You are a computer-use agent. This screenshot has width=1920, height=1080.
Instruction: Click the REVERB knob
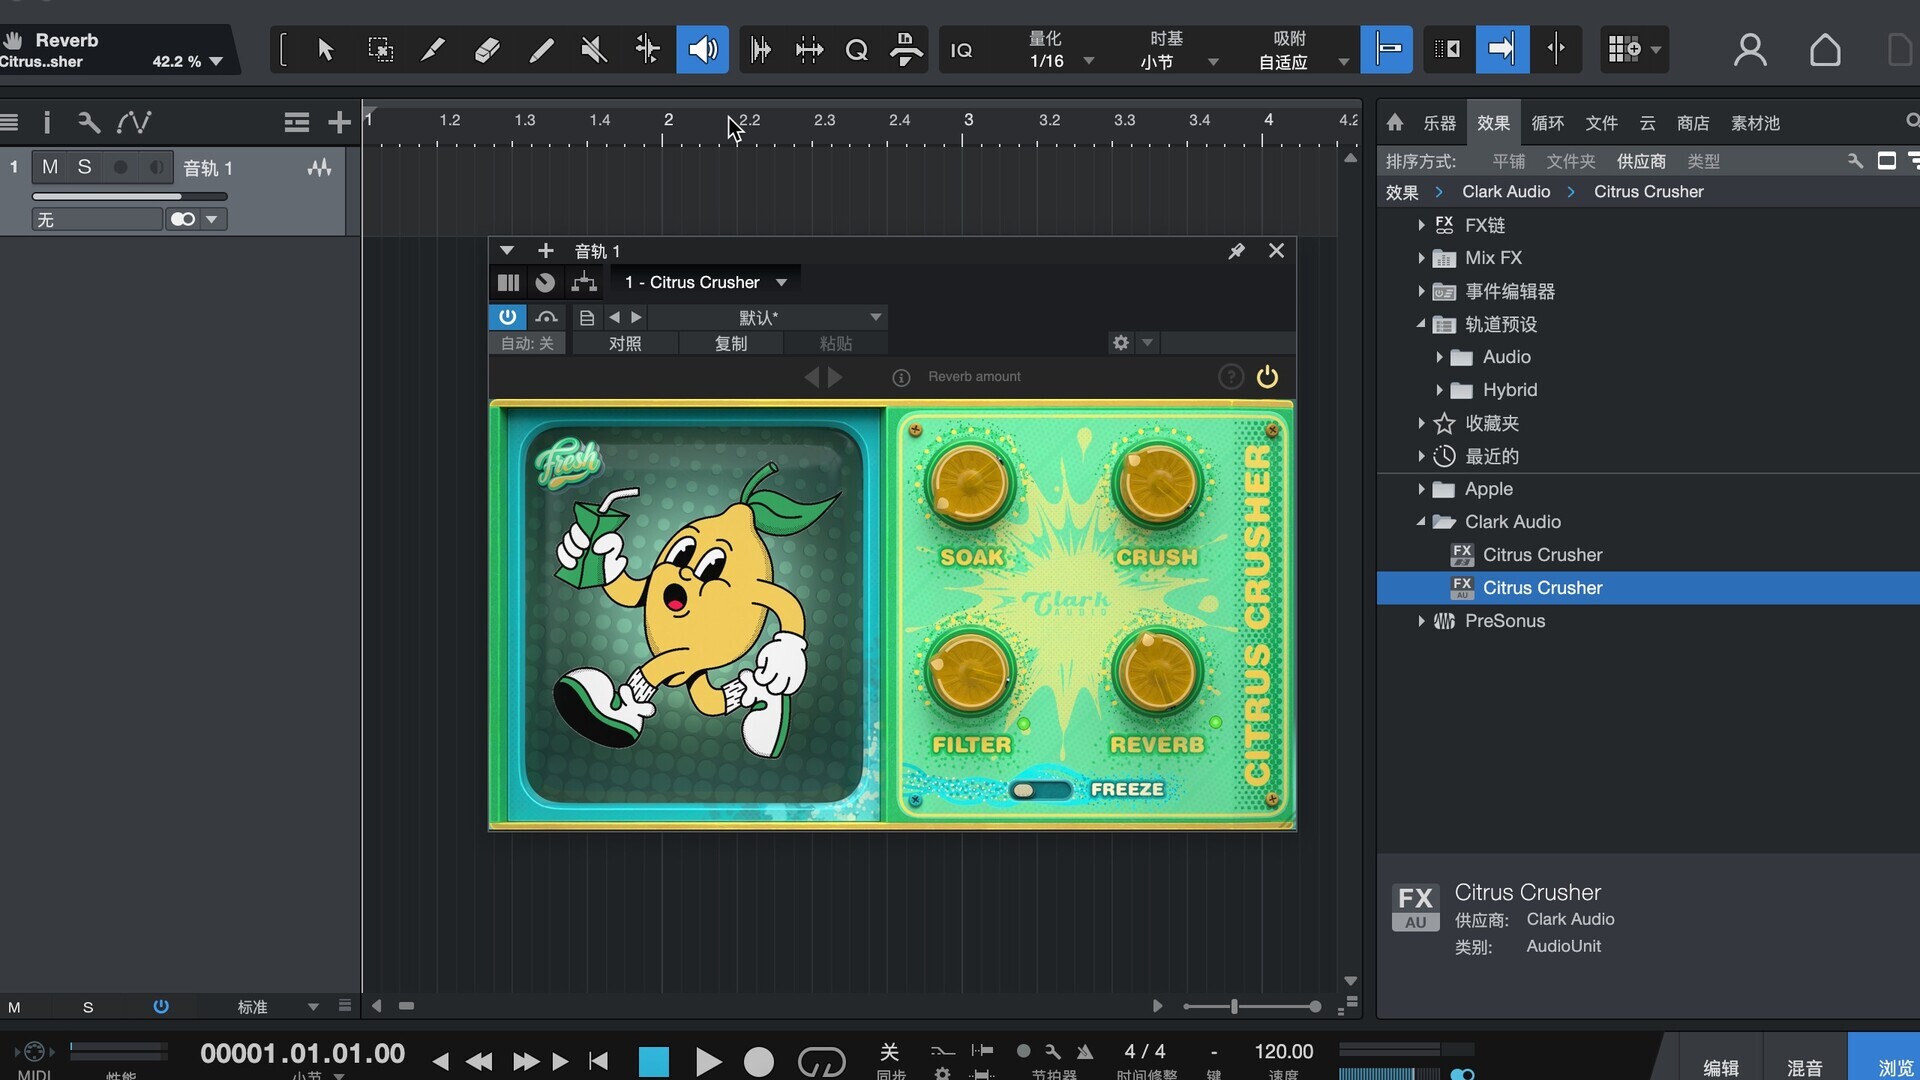click(x=1157, y=673)
